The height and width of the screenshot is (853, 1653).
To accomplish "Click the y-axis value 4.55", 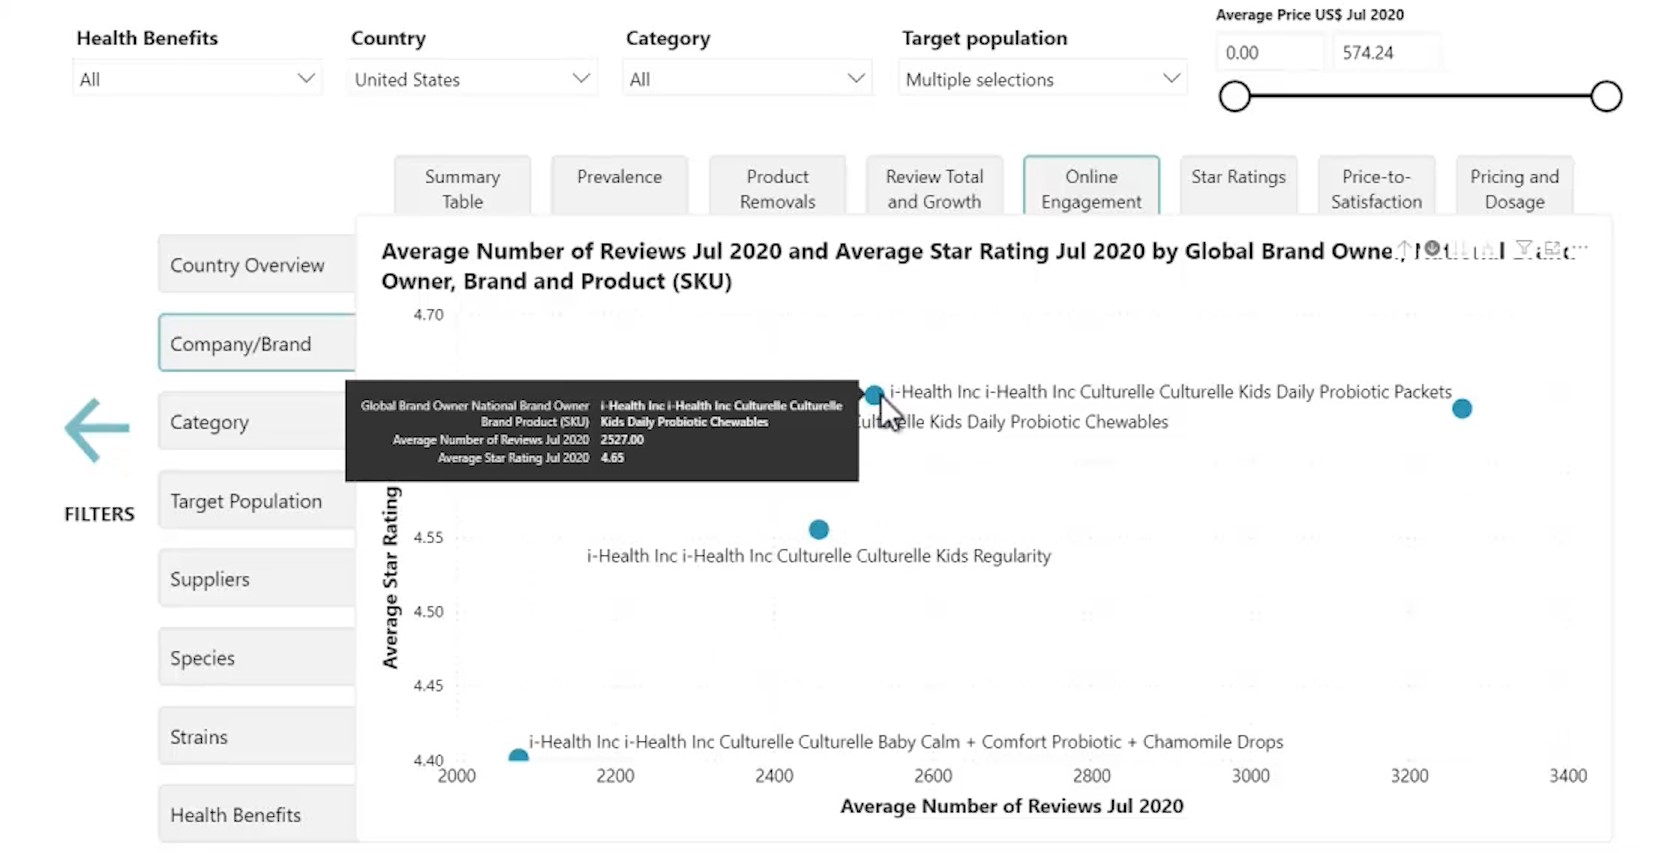I will tap(428, 537).
